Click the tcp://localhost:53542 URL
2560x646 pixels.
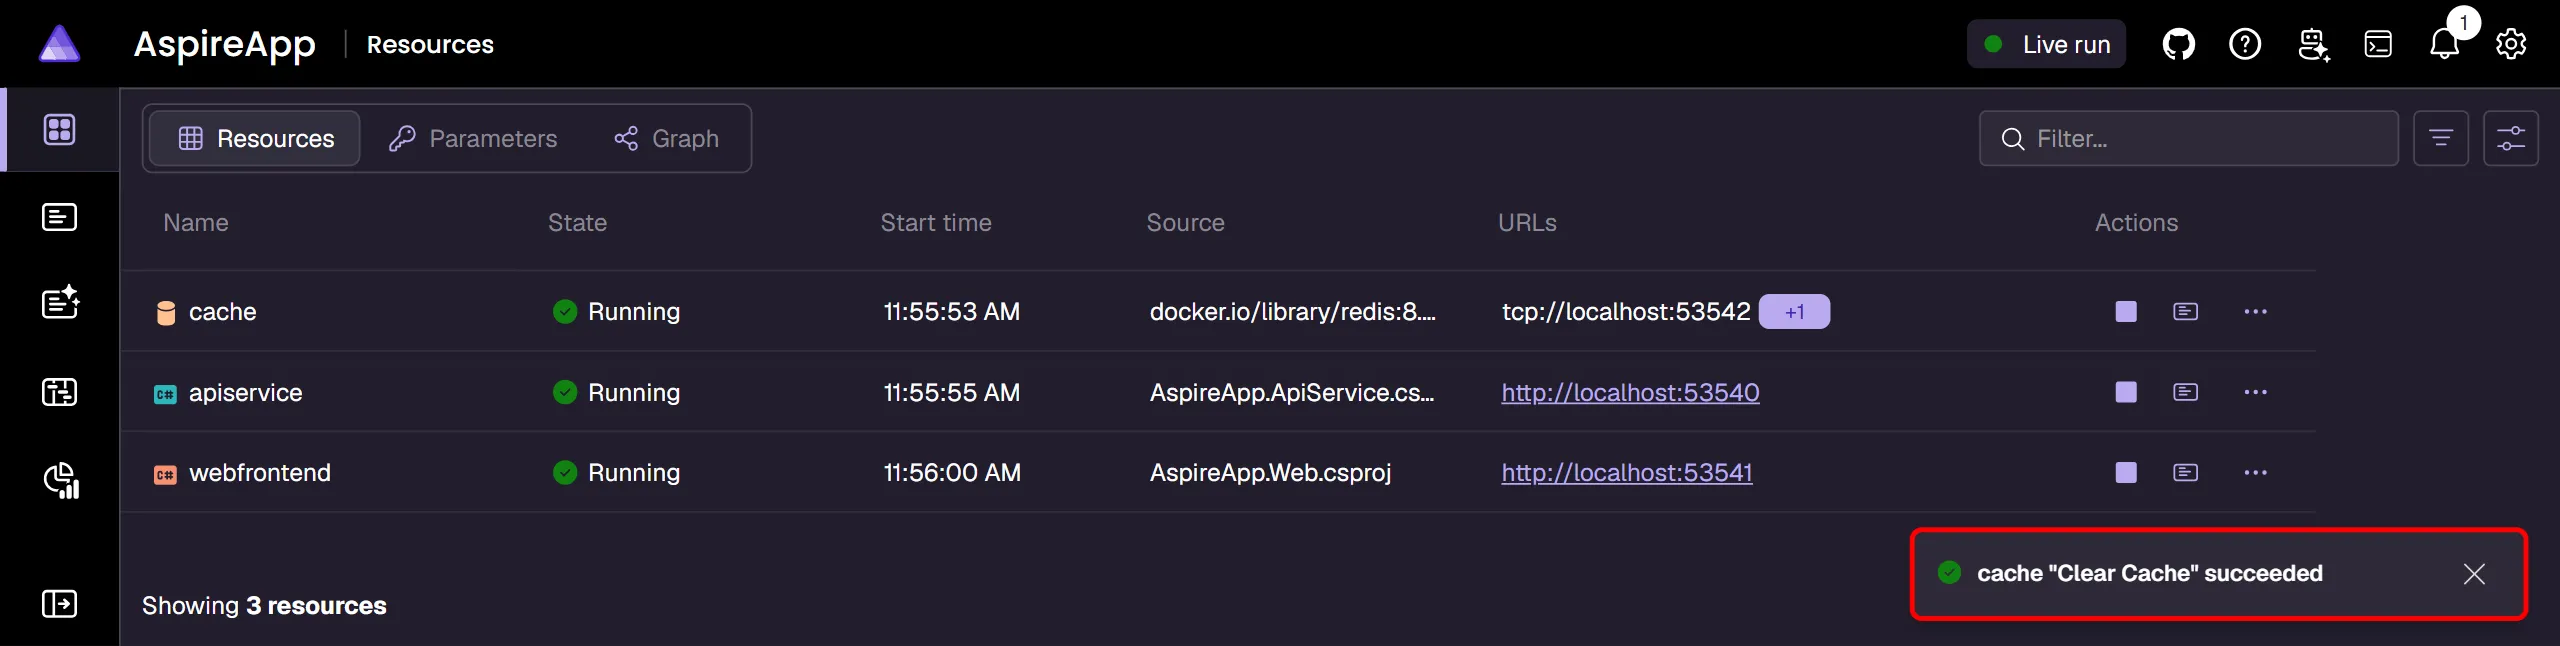(x=1626, y=312)
